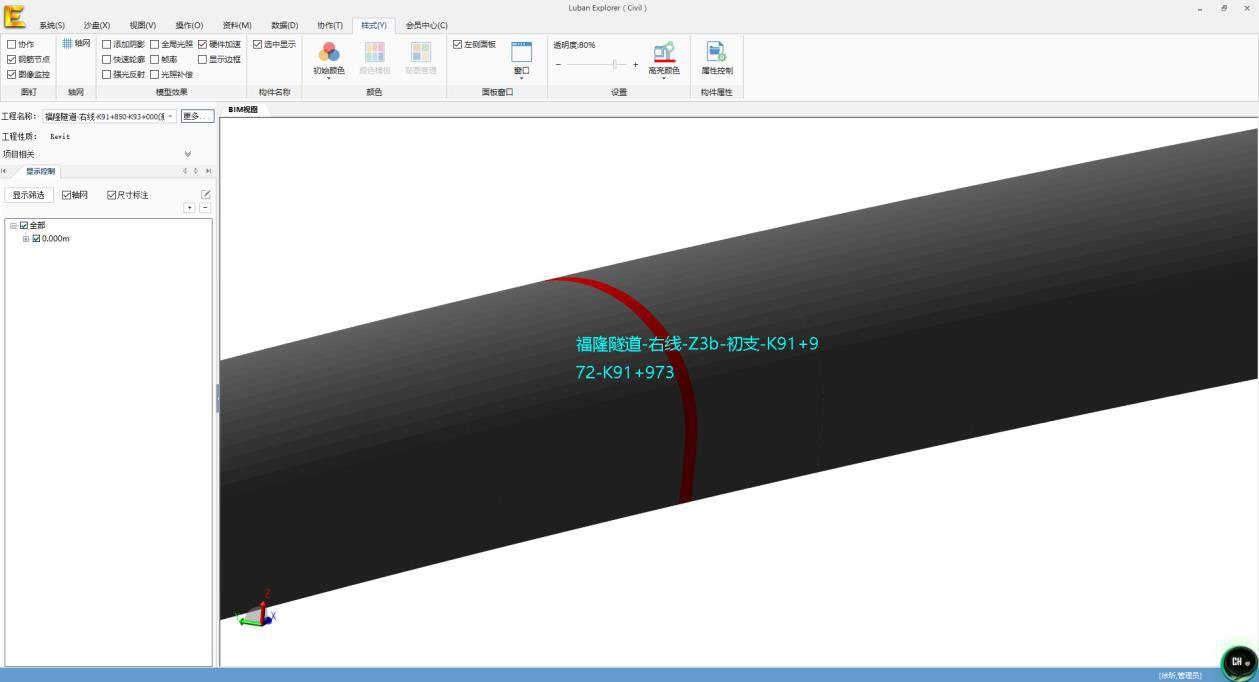Switch to the 视图(V) ribbon tab

pyautogui.click(x=143, y=25)
